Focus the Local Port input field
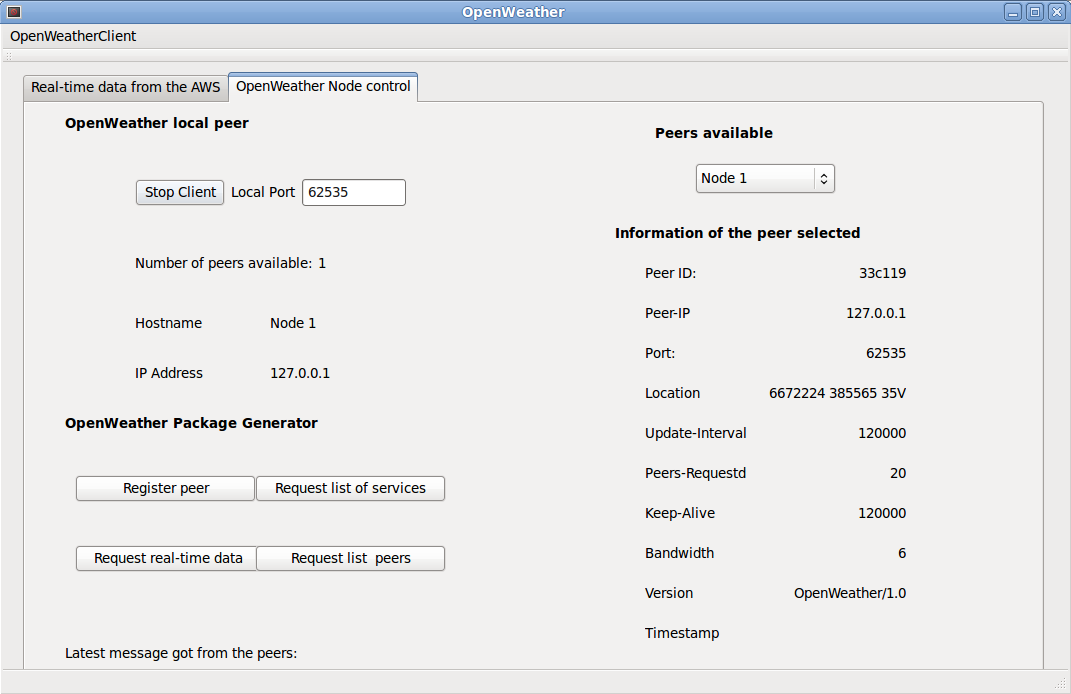The image size is (1071, 694). (353, 192)
